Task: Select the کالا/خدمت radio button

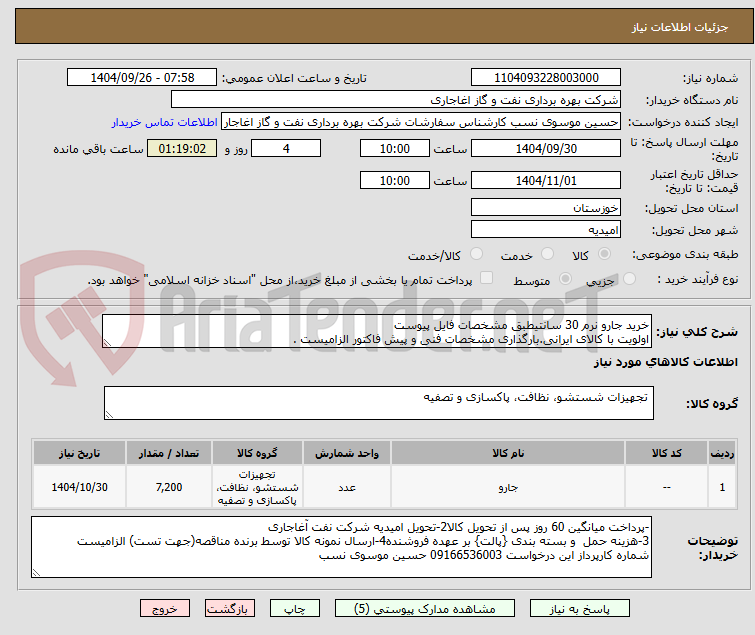Action: [x=476, y=254]
